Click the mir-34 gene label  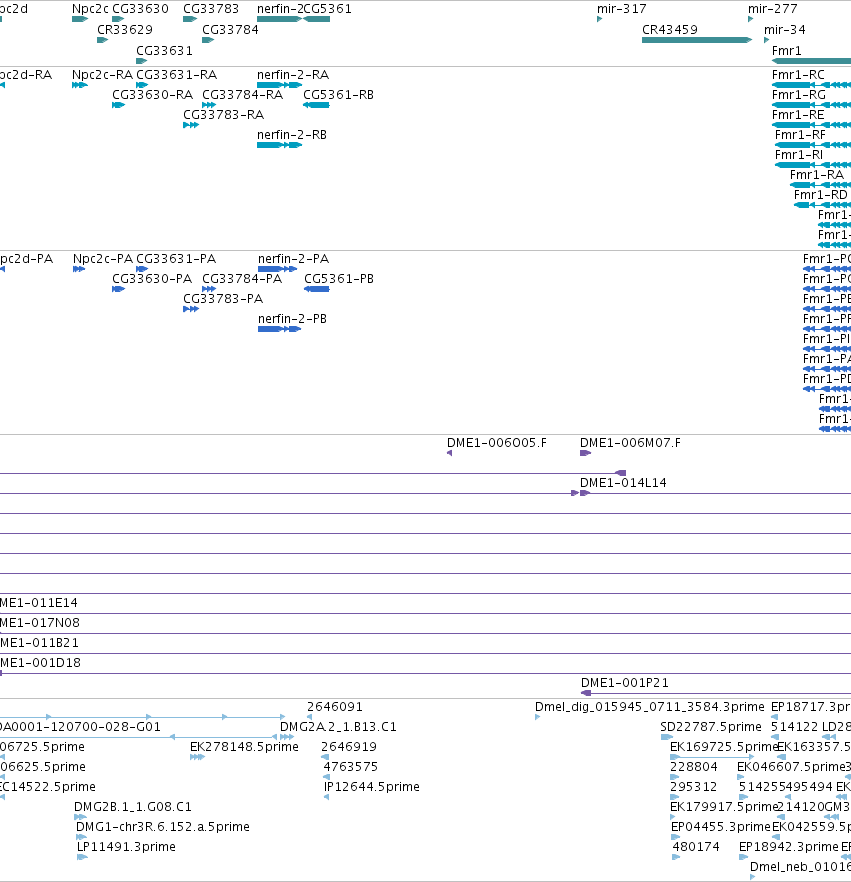point(785,30)
